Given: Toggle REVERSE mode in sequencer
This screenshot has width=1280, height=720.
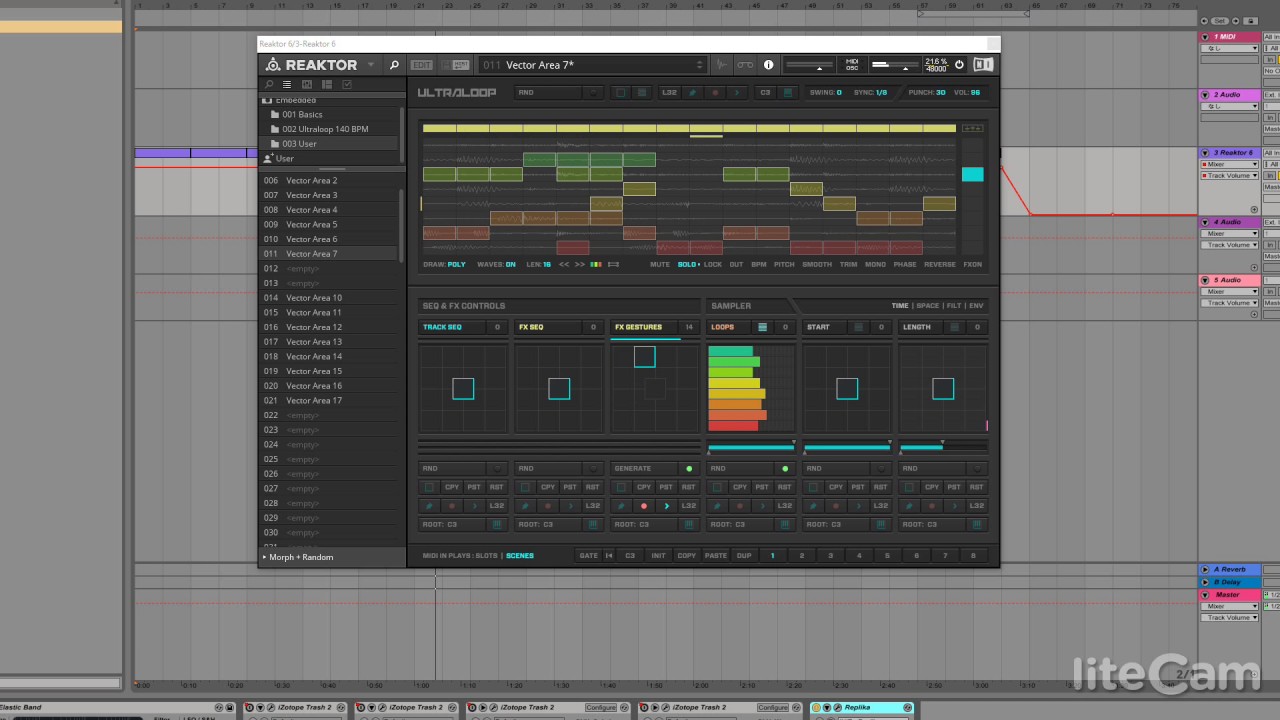Looking at the screenshot, I should click(940, 265).
